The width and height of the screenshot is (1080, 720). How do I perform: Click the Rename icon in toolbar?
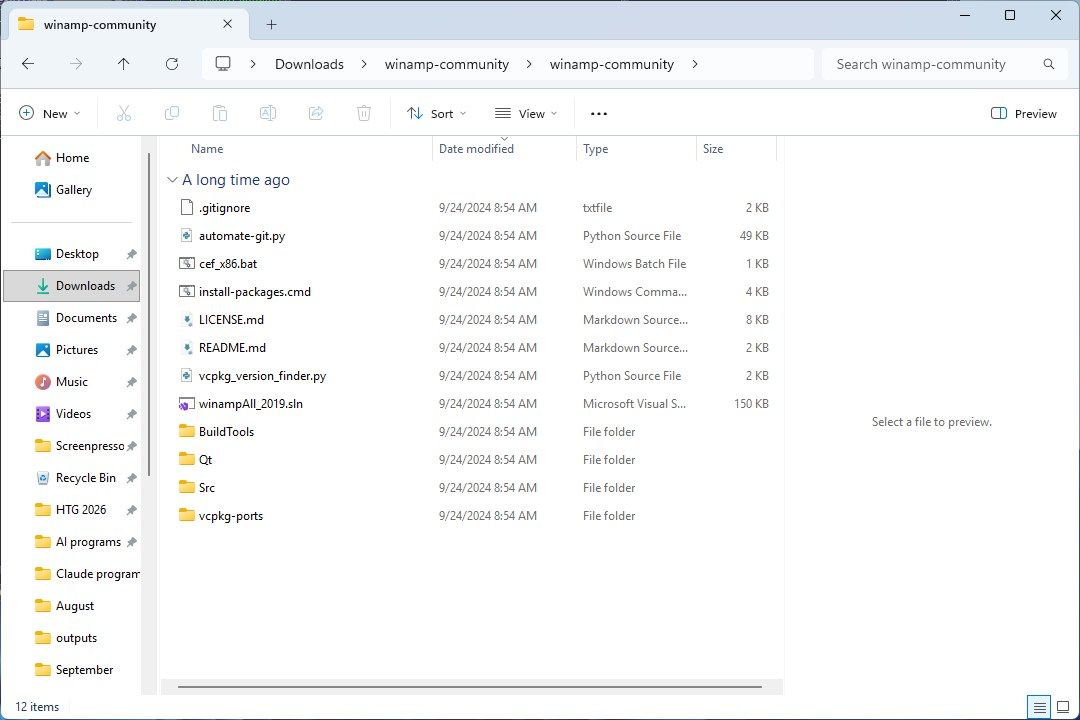[267, 114]
